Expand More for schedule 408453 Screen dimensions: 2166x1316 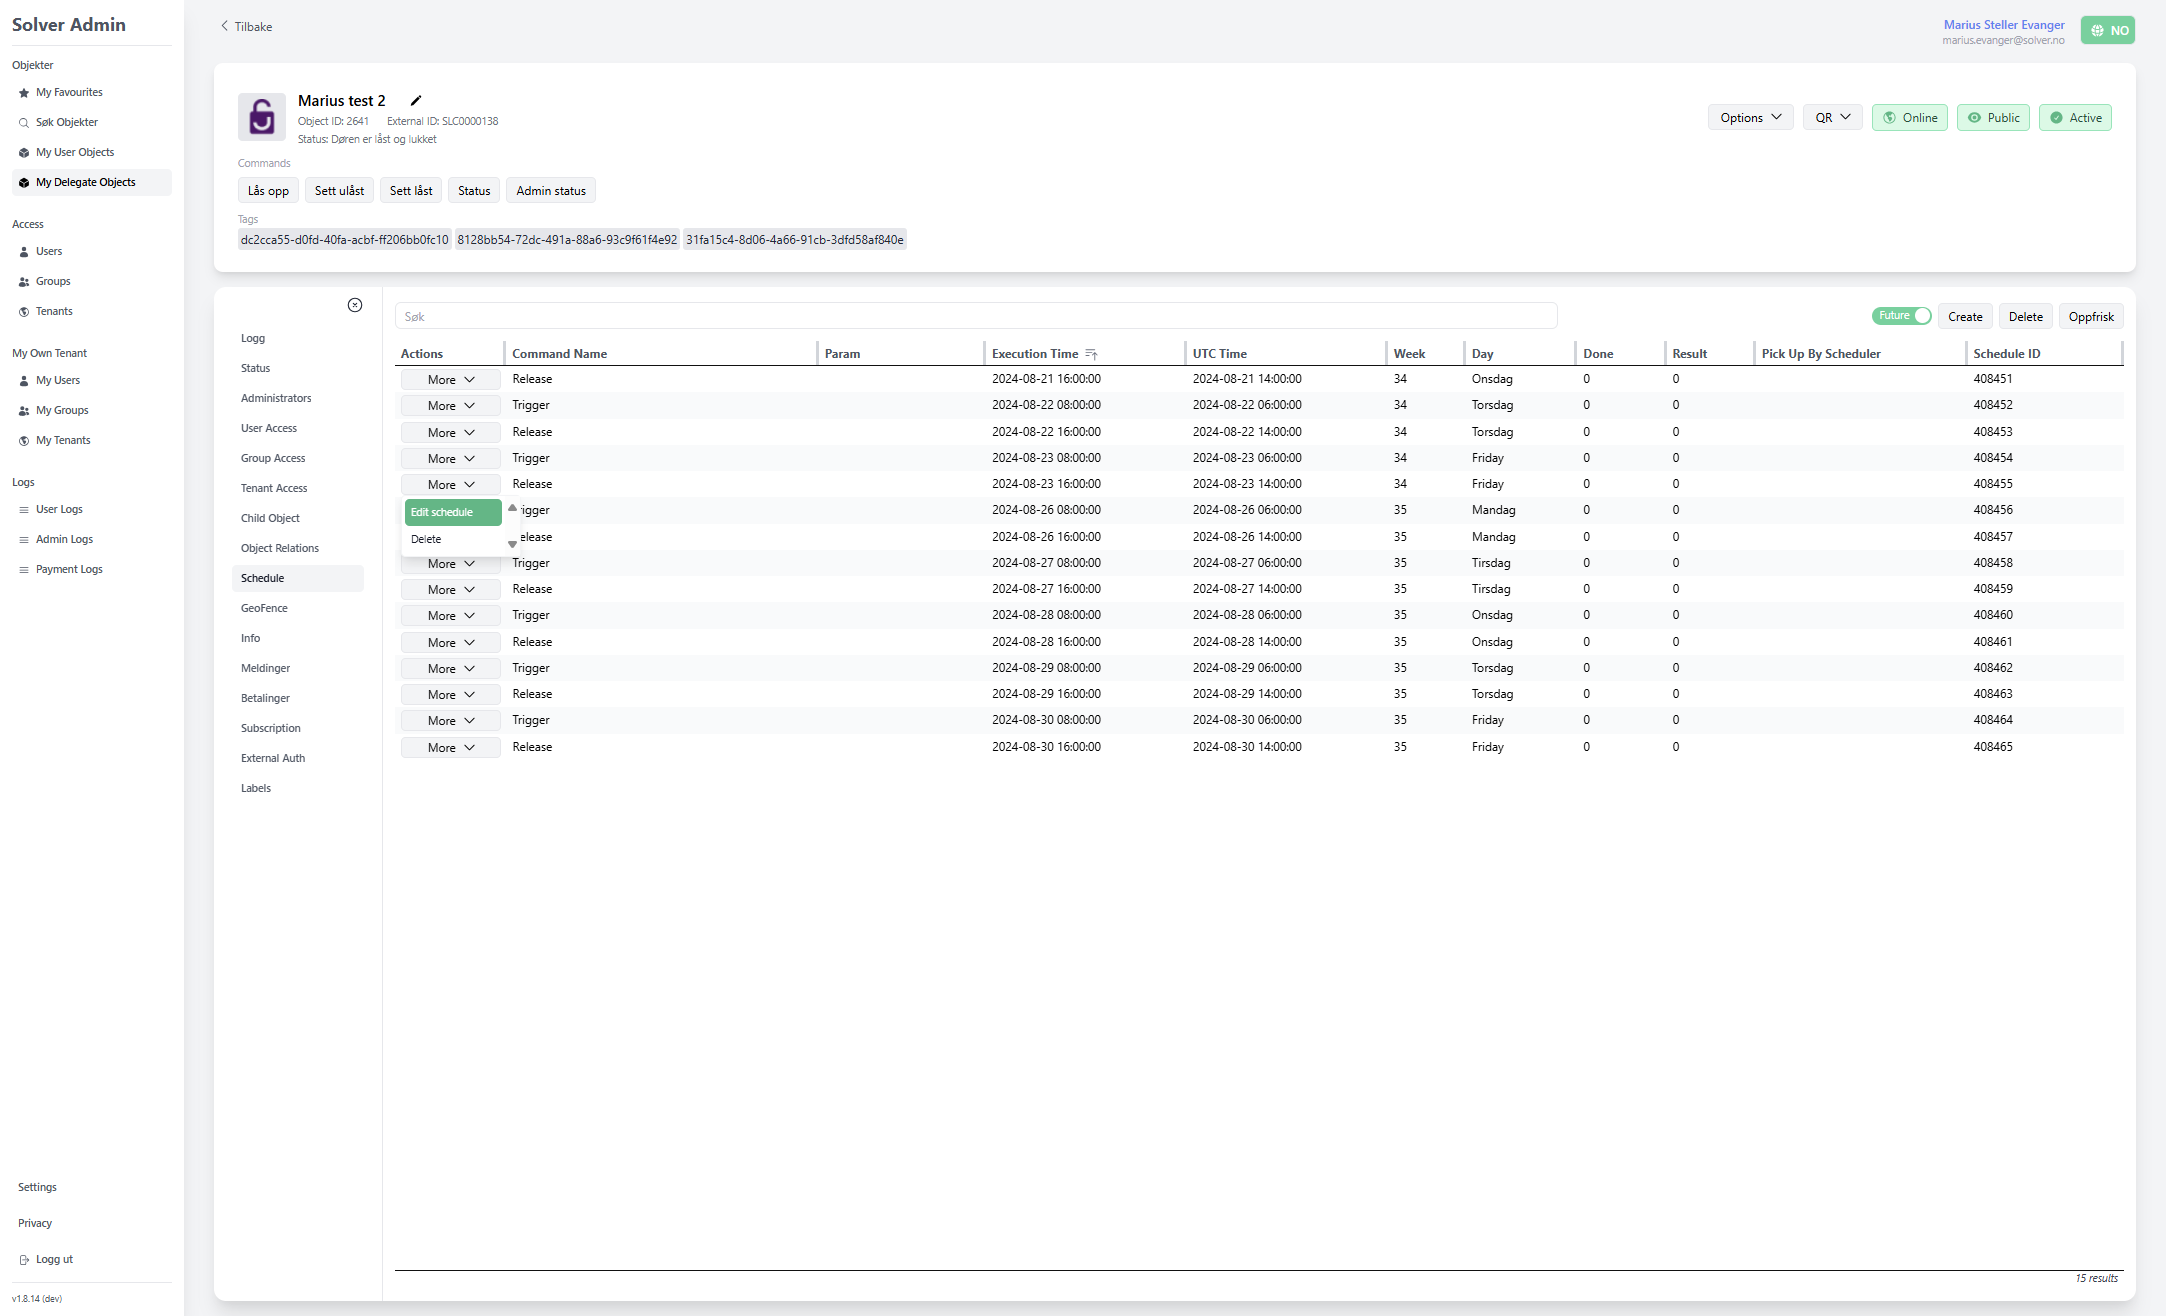pyautogui.click(x=451, y=433)
